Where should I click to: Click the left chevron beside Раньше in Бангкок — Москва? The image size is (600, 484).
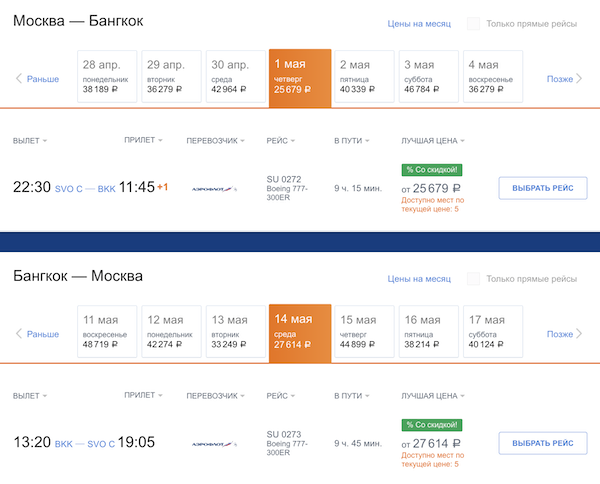coord(18,334)
